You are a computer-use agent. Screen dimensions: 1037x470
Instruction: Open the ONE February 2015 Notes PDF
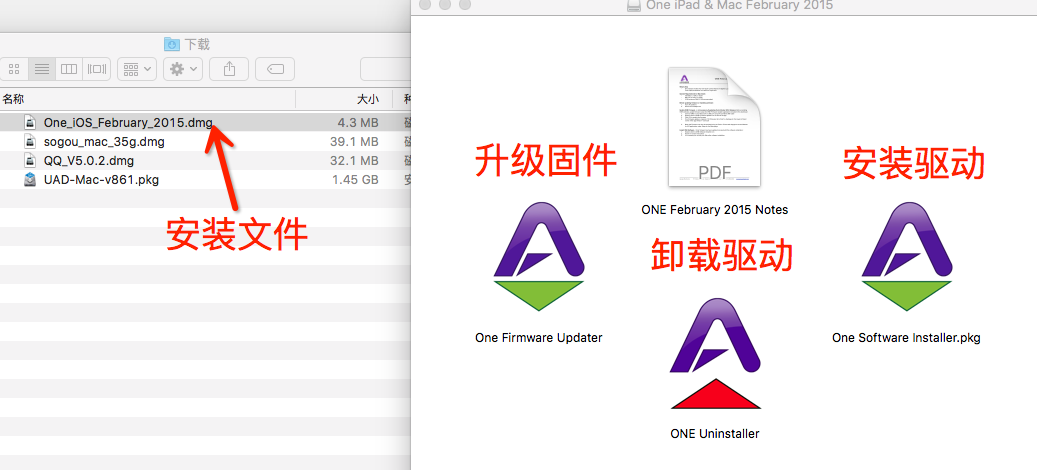714,127
